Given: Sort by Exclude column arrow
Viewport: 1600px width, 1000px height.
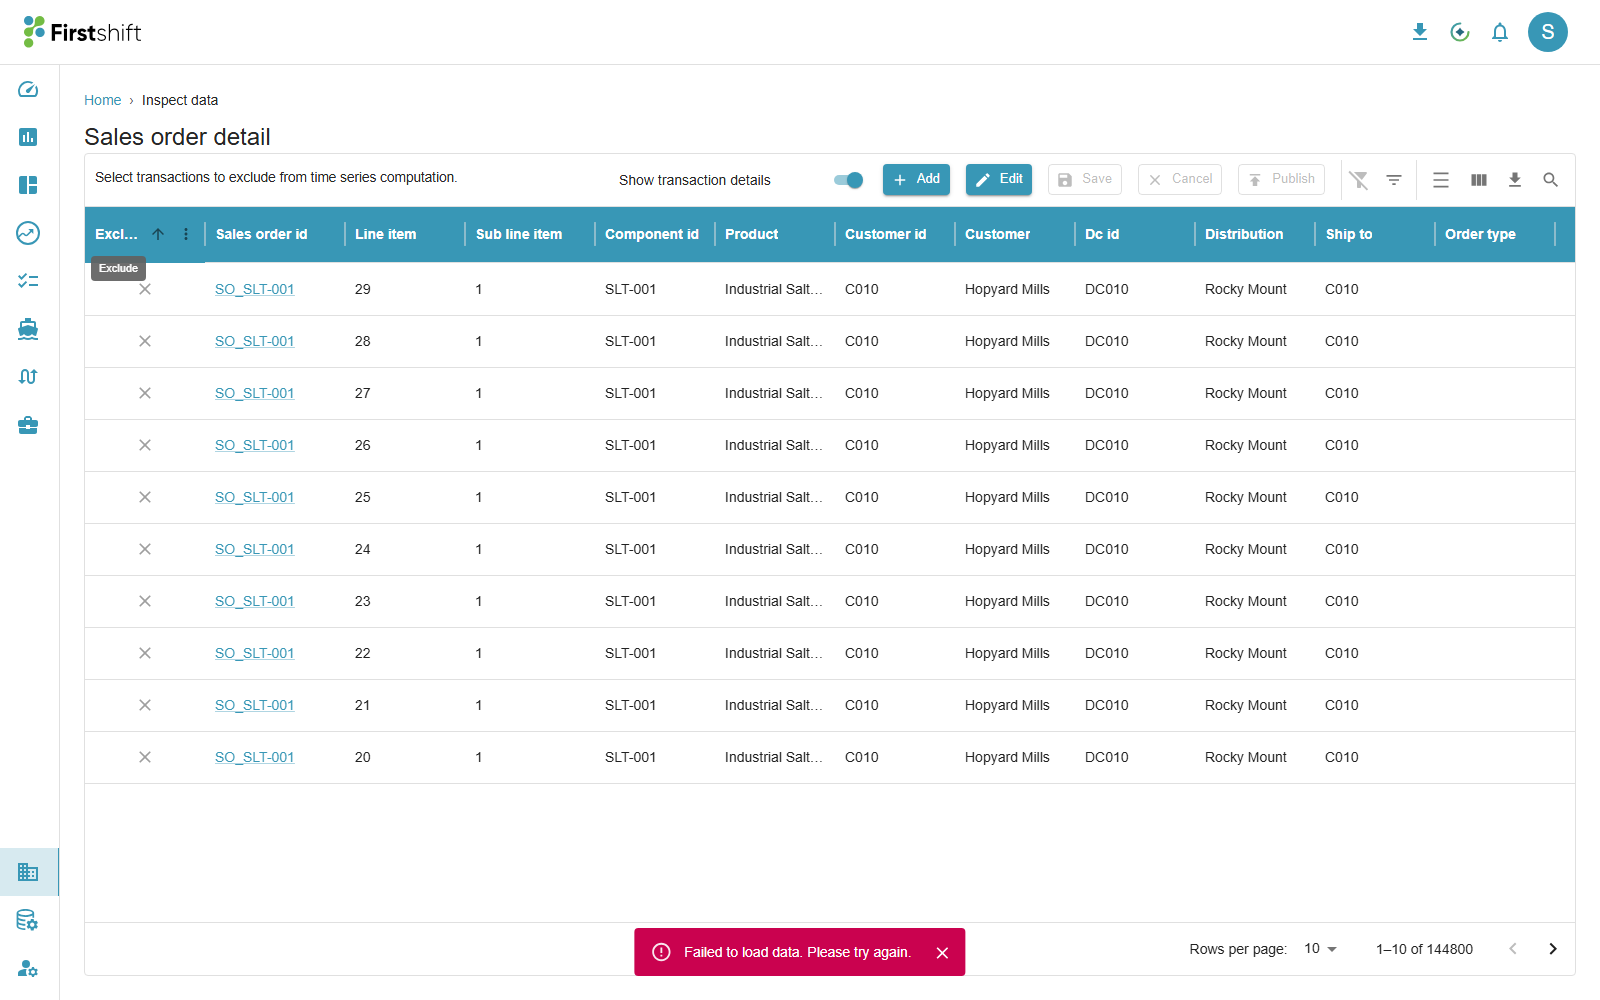Looking at the screenshot, I should 158,234.
